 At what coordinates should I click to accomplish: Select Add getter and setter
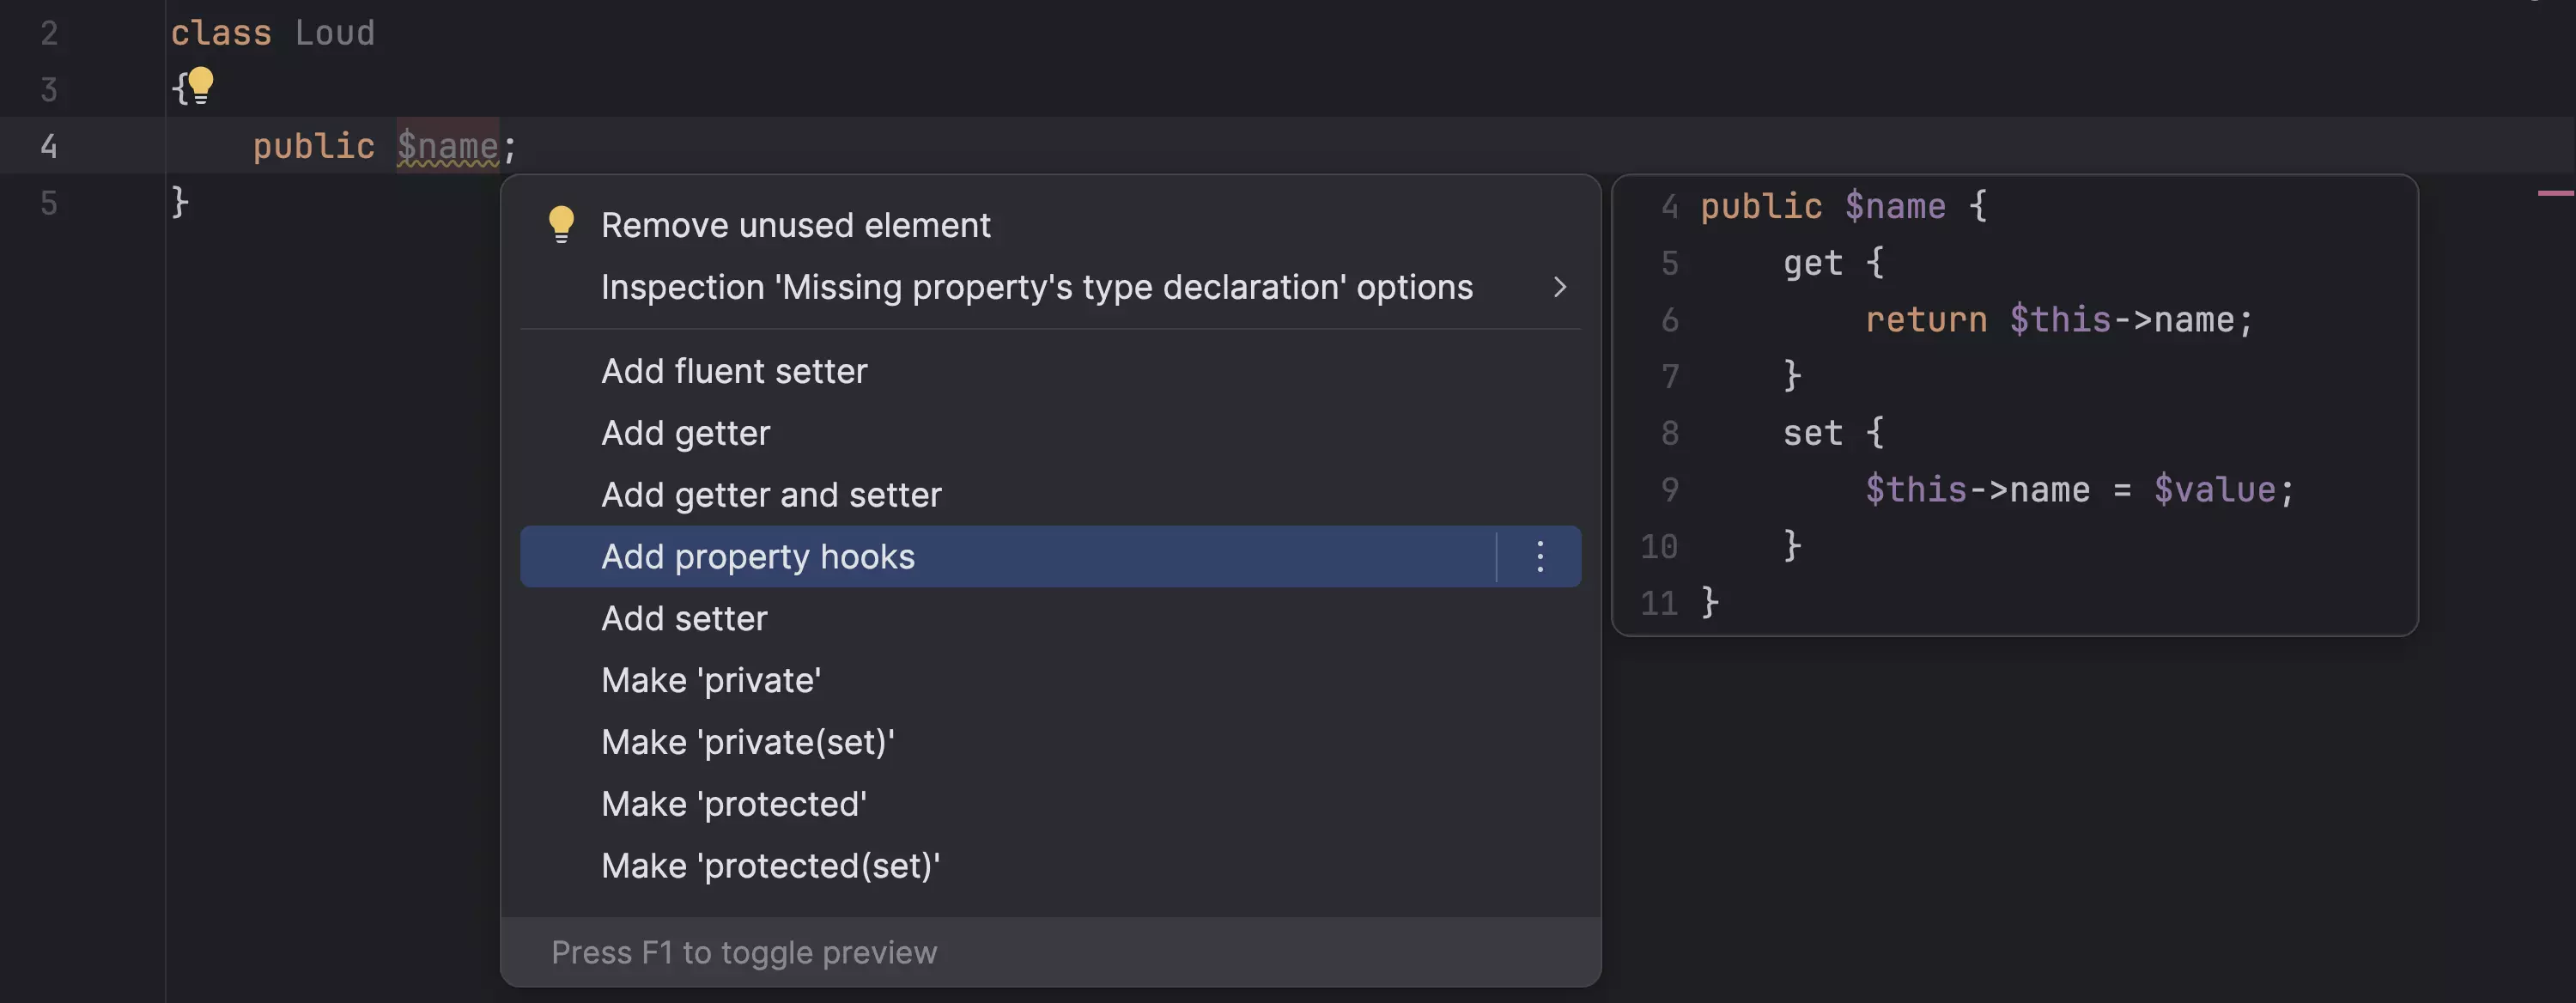click(771, 495)
